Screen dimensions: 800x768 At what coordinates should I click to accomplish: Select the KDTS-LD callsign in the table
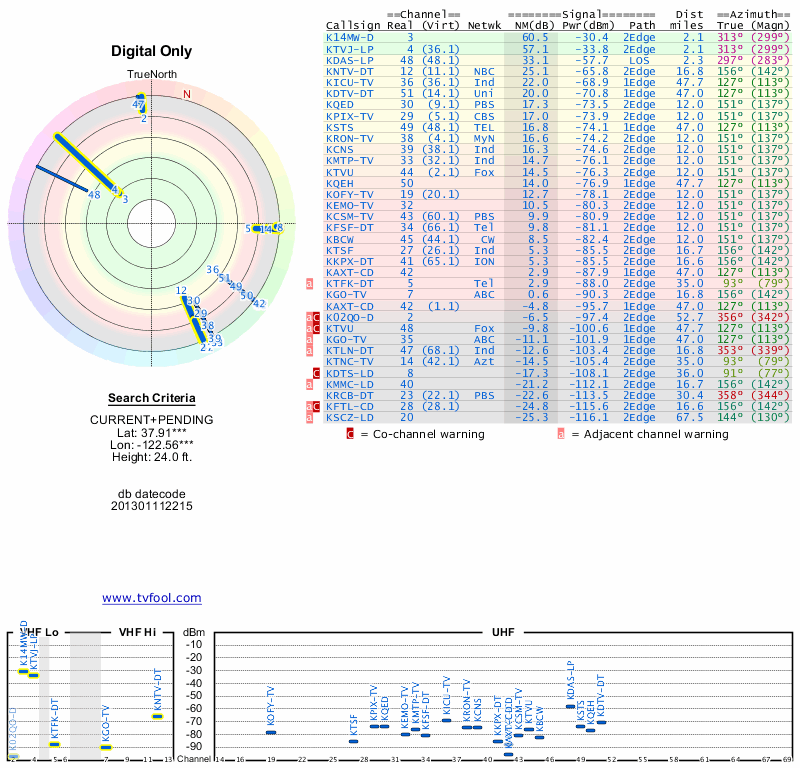pyautogui.click(x=350, y=373)
